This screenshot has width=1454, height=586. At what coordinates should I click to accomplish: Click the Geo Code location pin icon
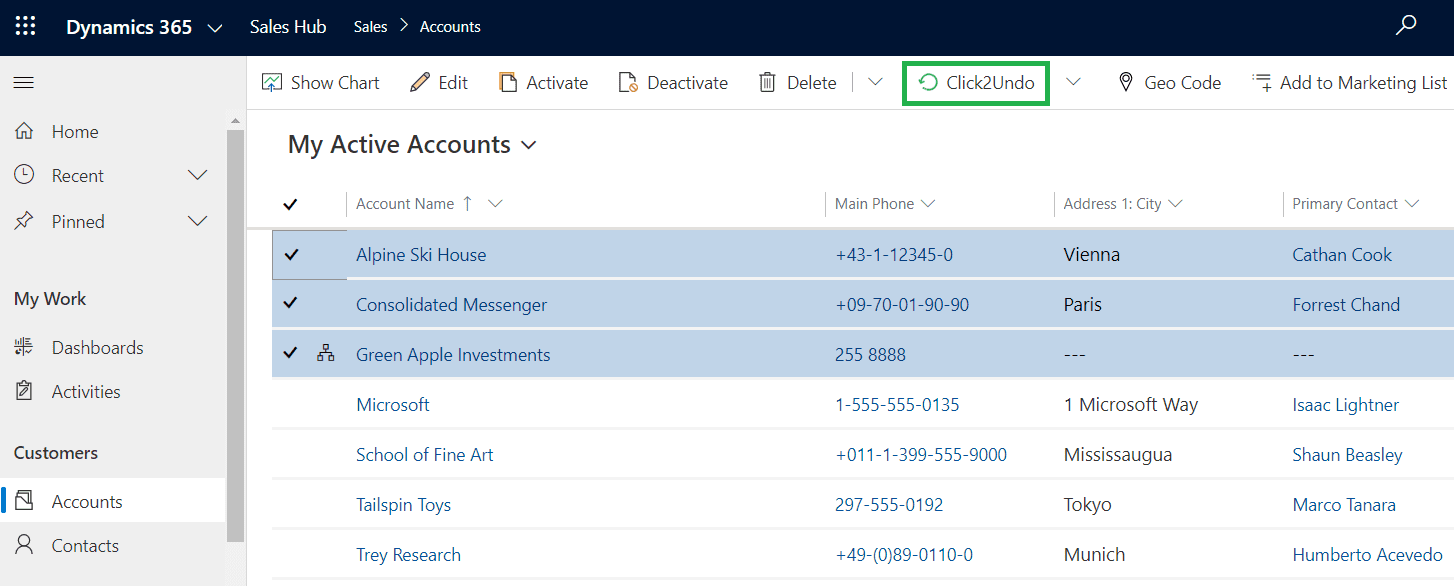(x=1125, y=83)
